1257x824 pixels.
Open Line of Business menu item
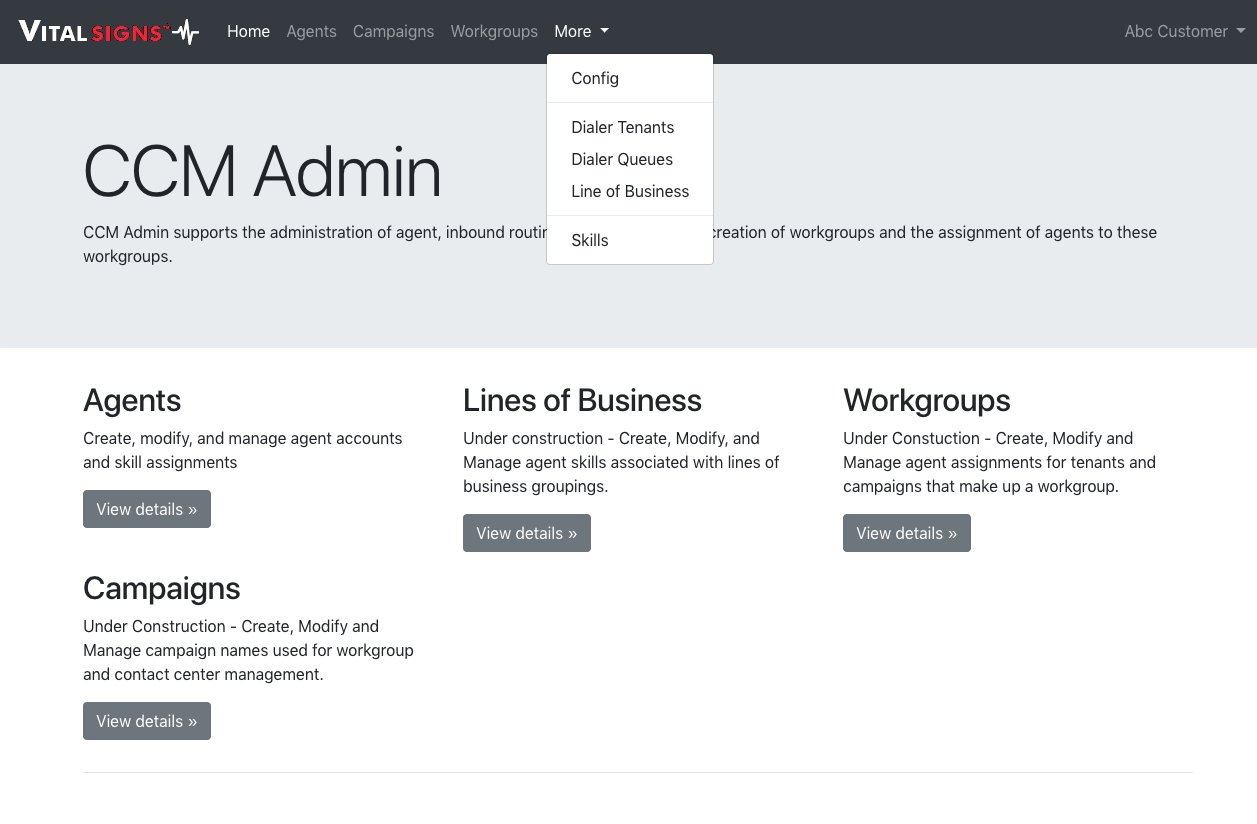pyautogui.click(x=630, y=192)
